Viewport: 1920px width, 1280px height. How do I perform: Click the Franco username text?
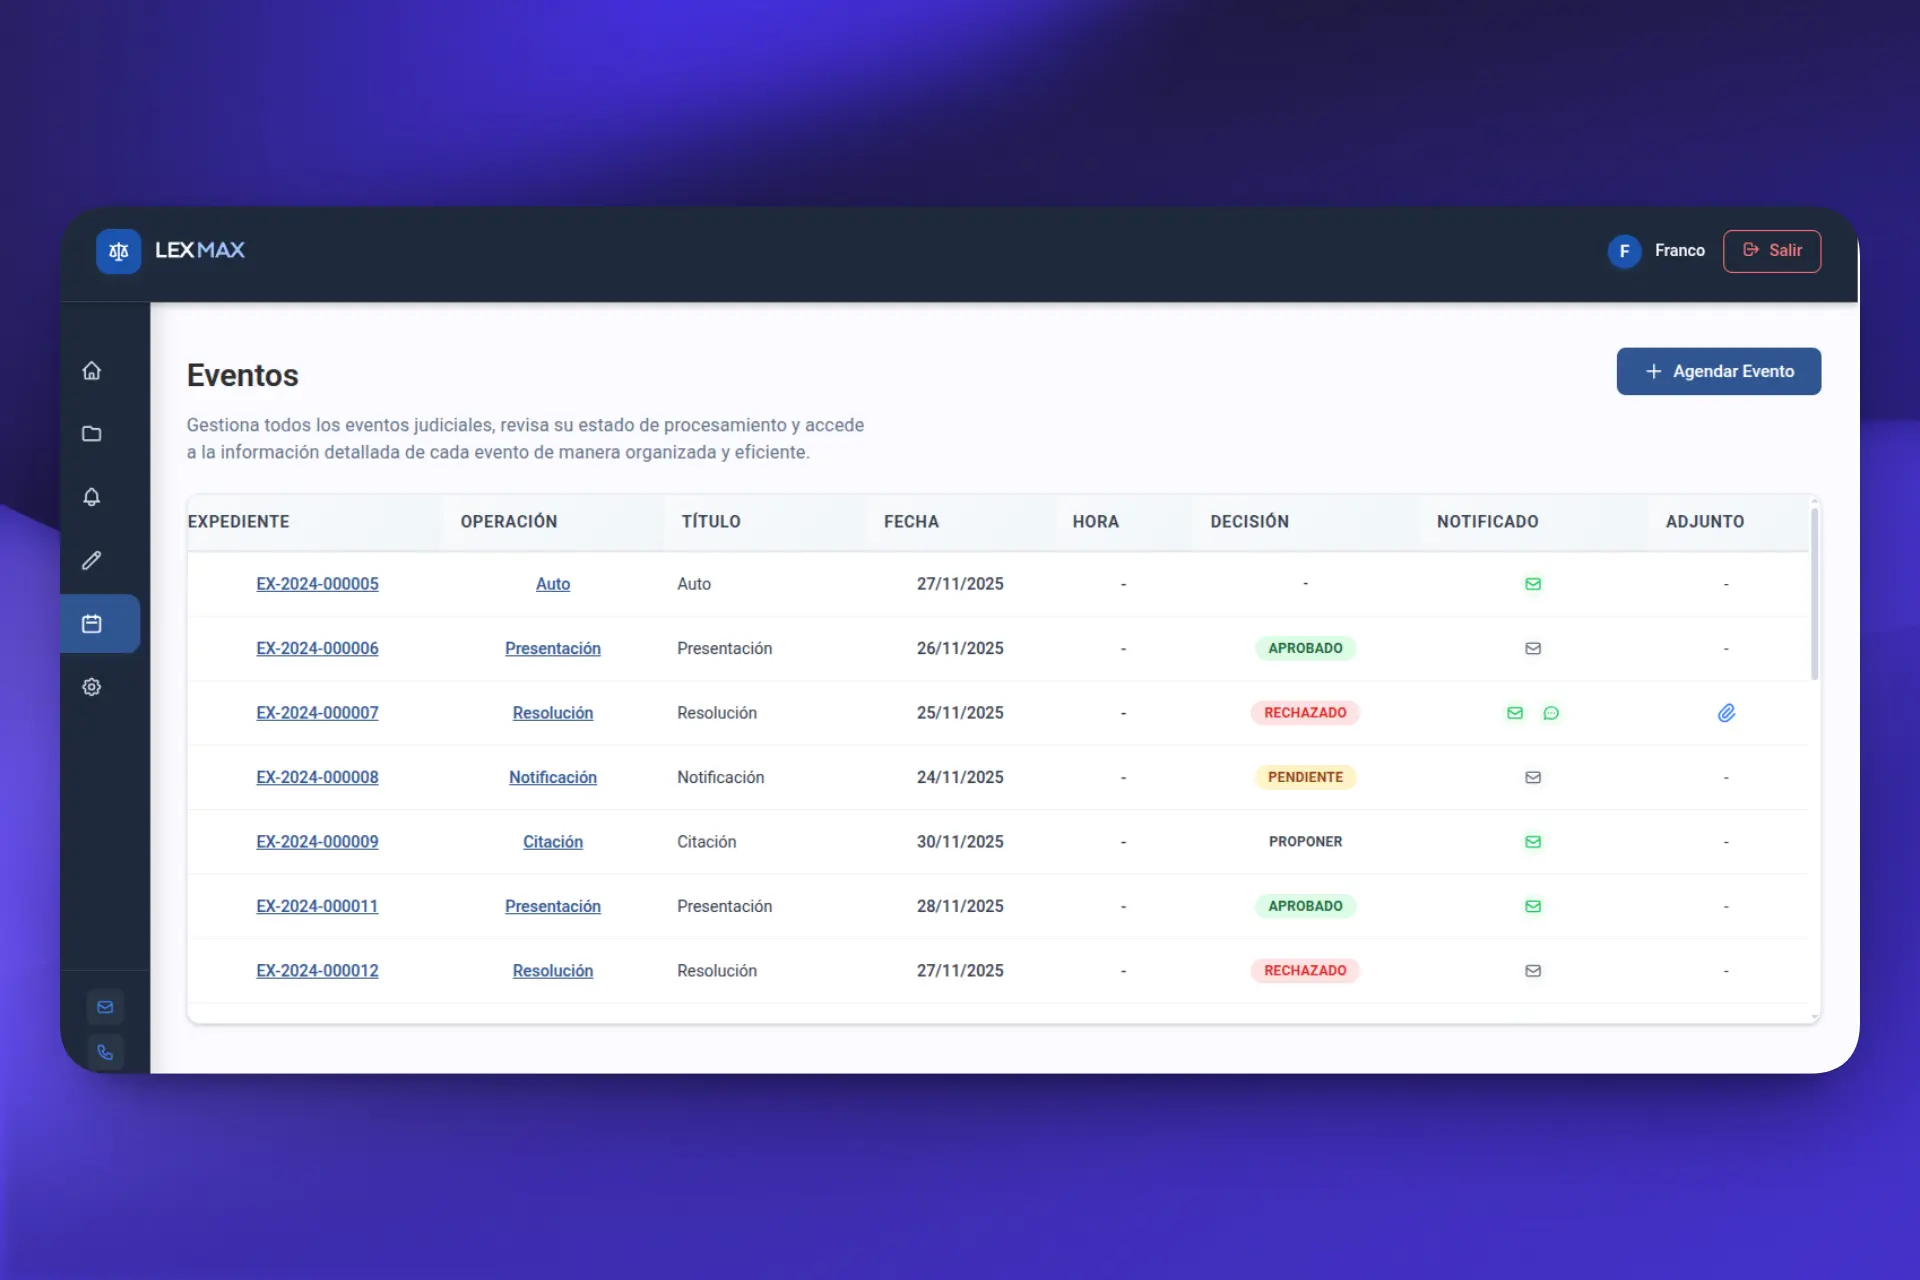pos(1679,251)
